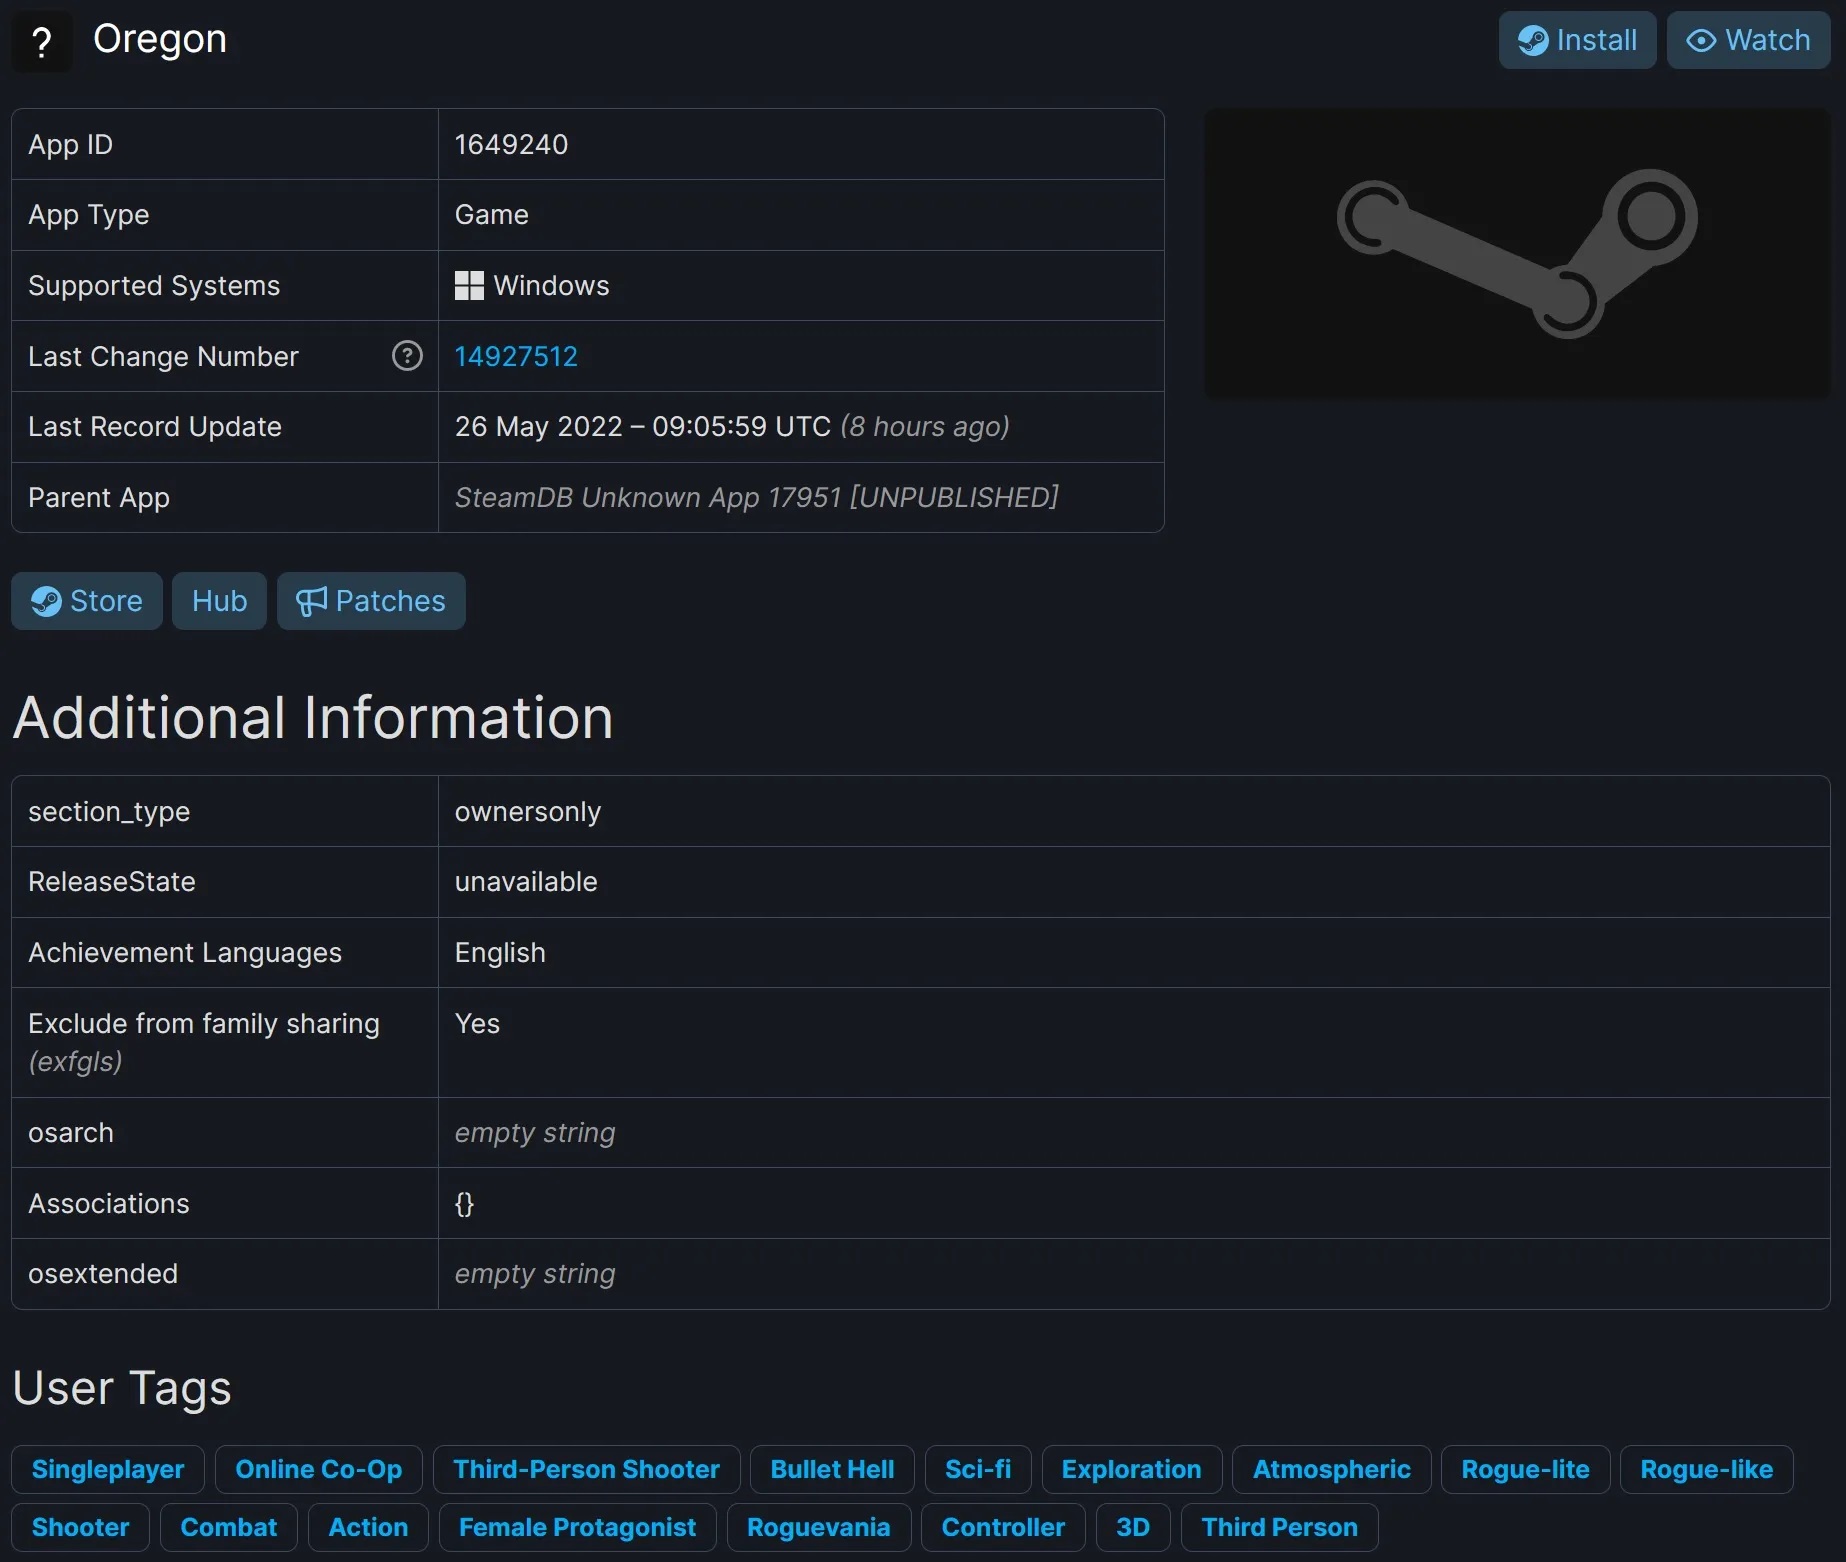The width and height of the screenshot is (1846, 1562).
Task: Select the Exploration tag
Action: click(1132, 1469)
